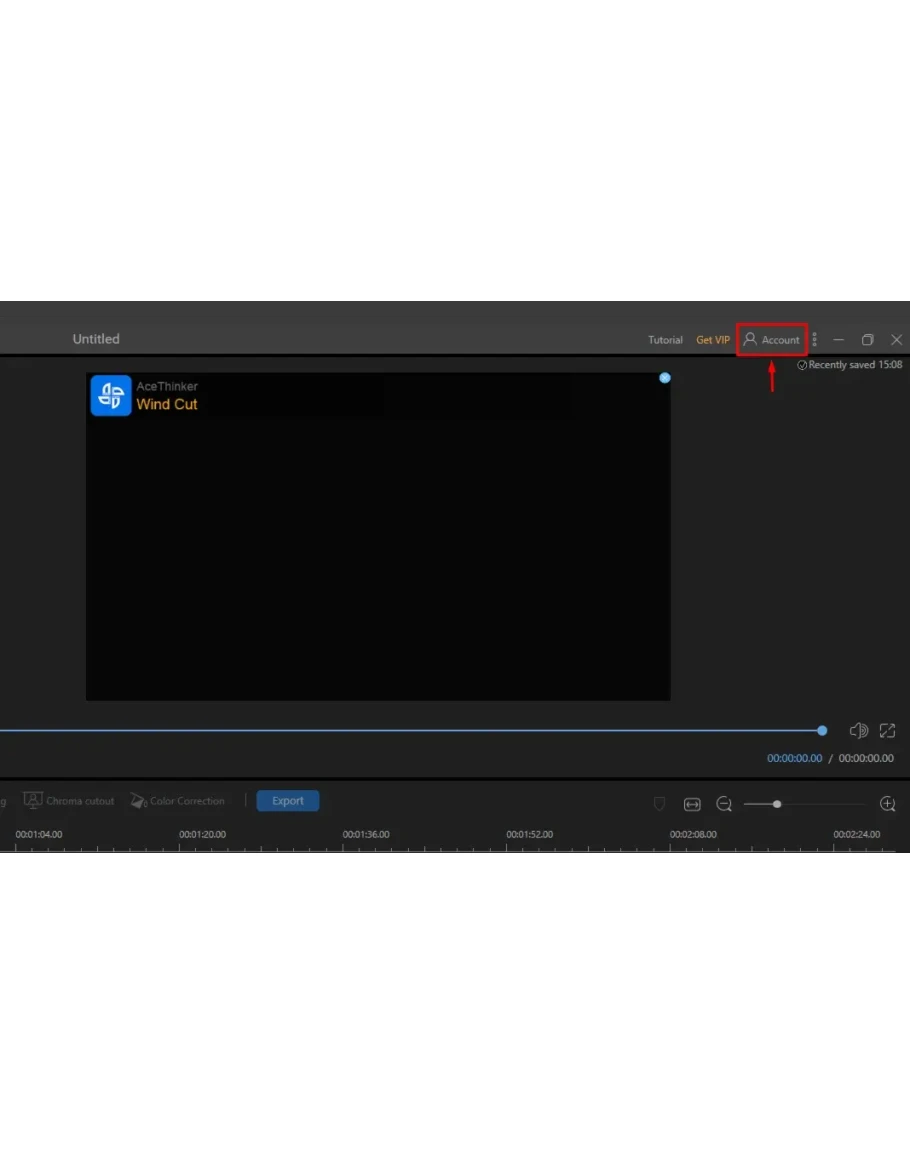Select the Chroma cutout tool
The width and height of the screenshot is (910, 1155).
pos(69,801)
